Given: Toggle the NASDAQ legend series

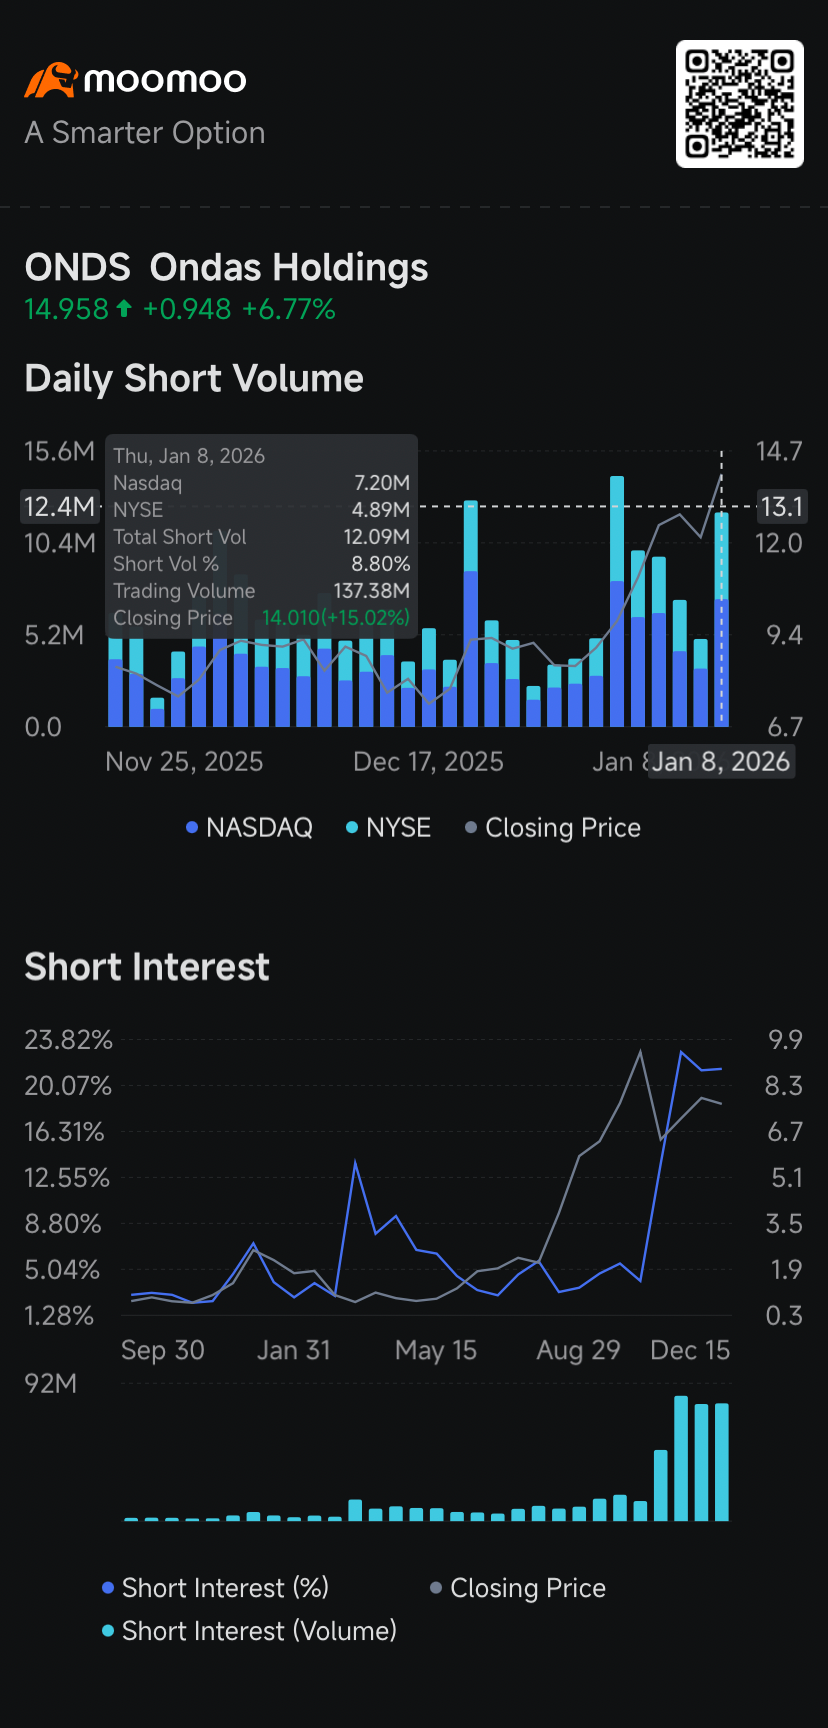Looking at the screenshot, I should click(x=250, y=828).
